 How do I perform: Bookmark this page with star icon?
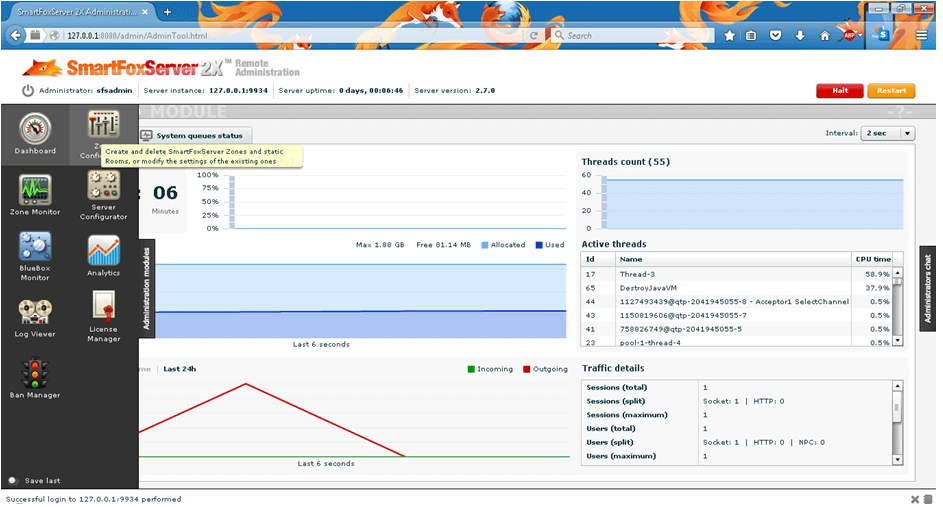(730, 35)
